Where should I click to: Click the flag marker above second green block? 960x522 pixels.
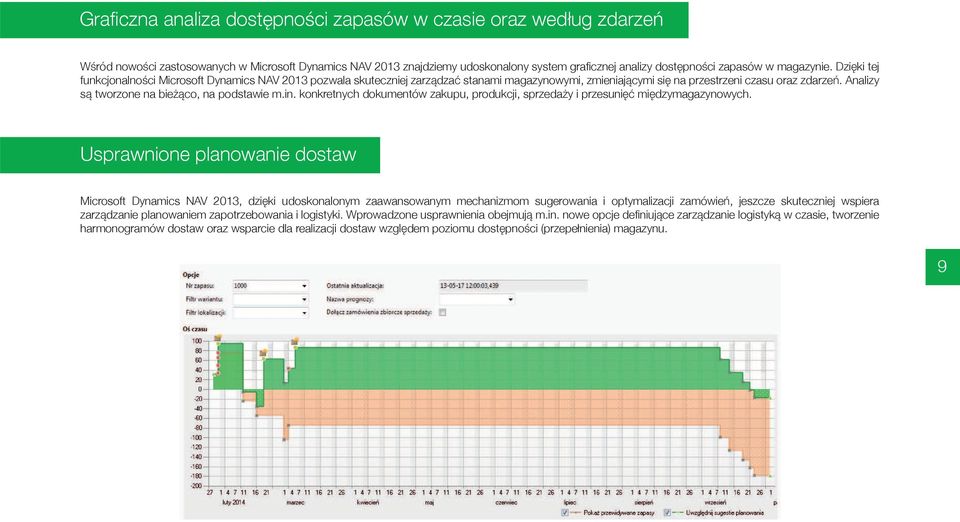[263, 353]
